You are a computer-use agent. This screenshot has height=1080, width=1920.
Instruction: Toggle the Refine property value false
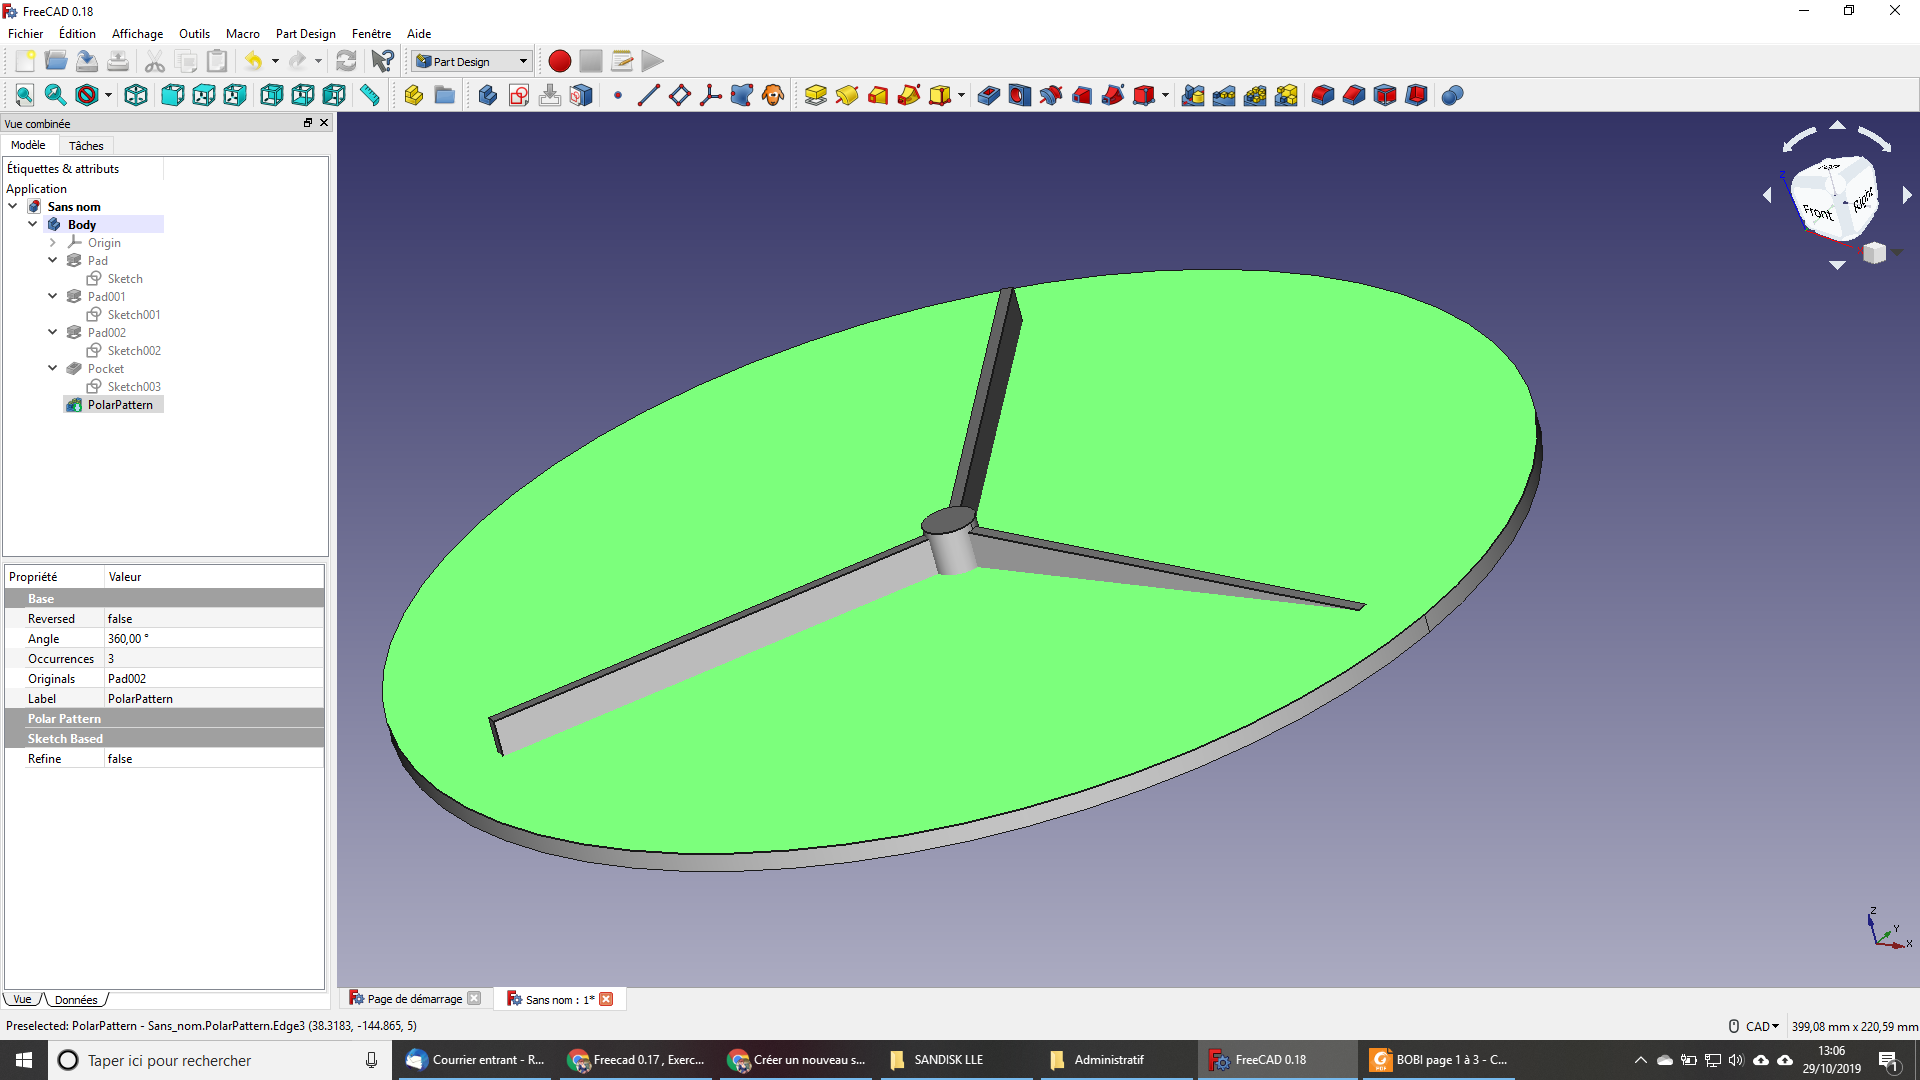click(x=214, y=759)
